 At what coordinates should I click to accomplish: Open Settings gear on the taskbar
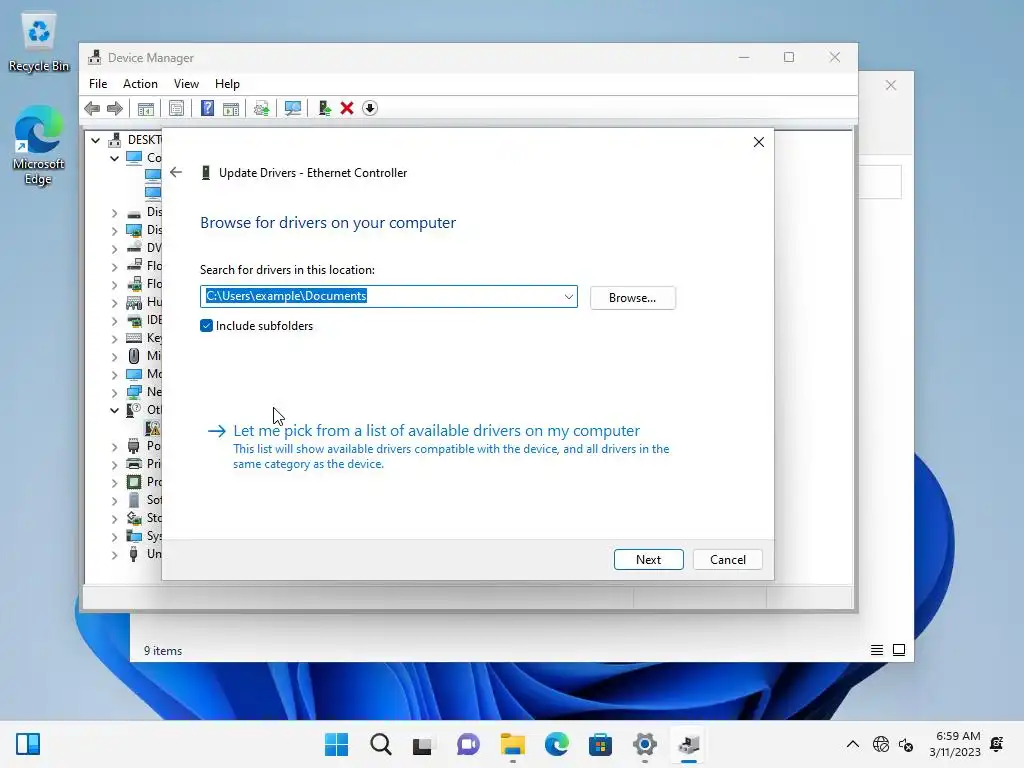(645, 744)
